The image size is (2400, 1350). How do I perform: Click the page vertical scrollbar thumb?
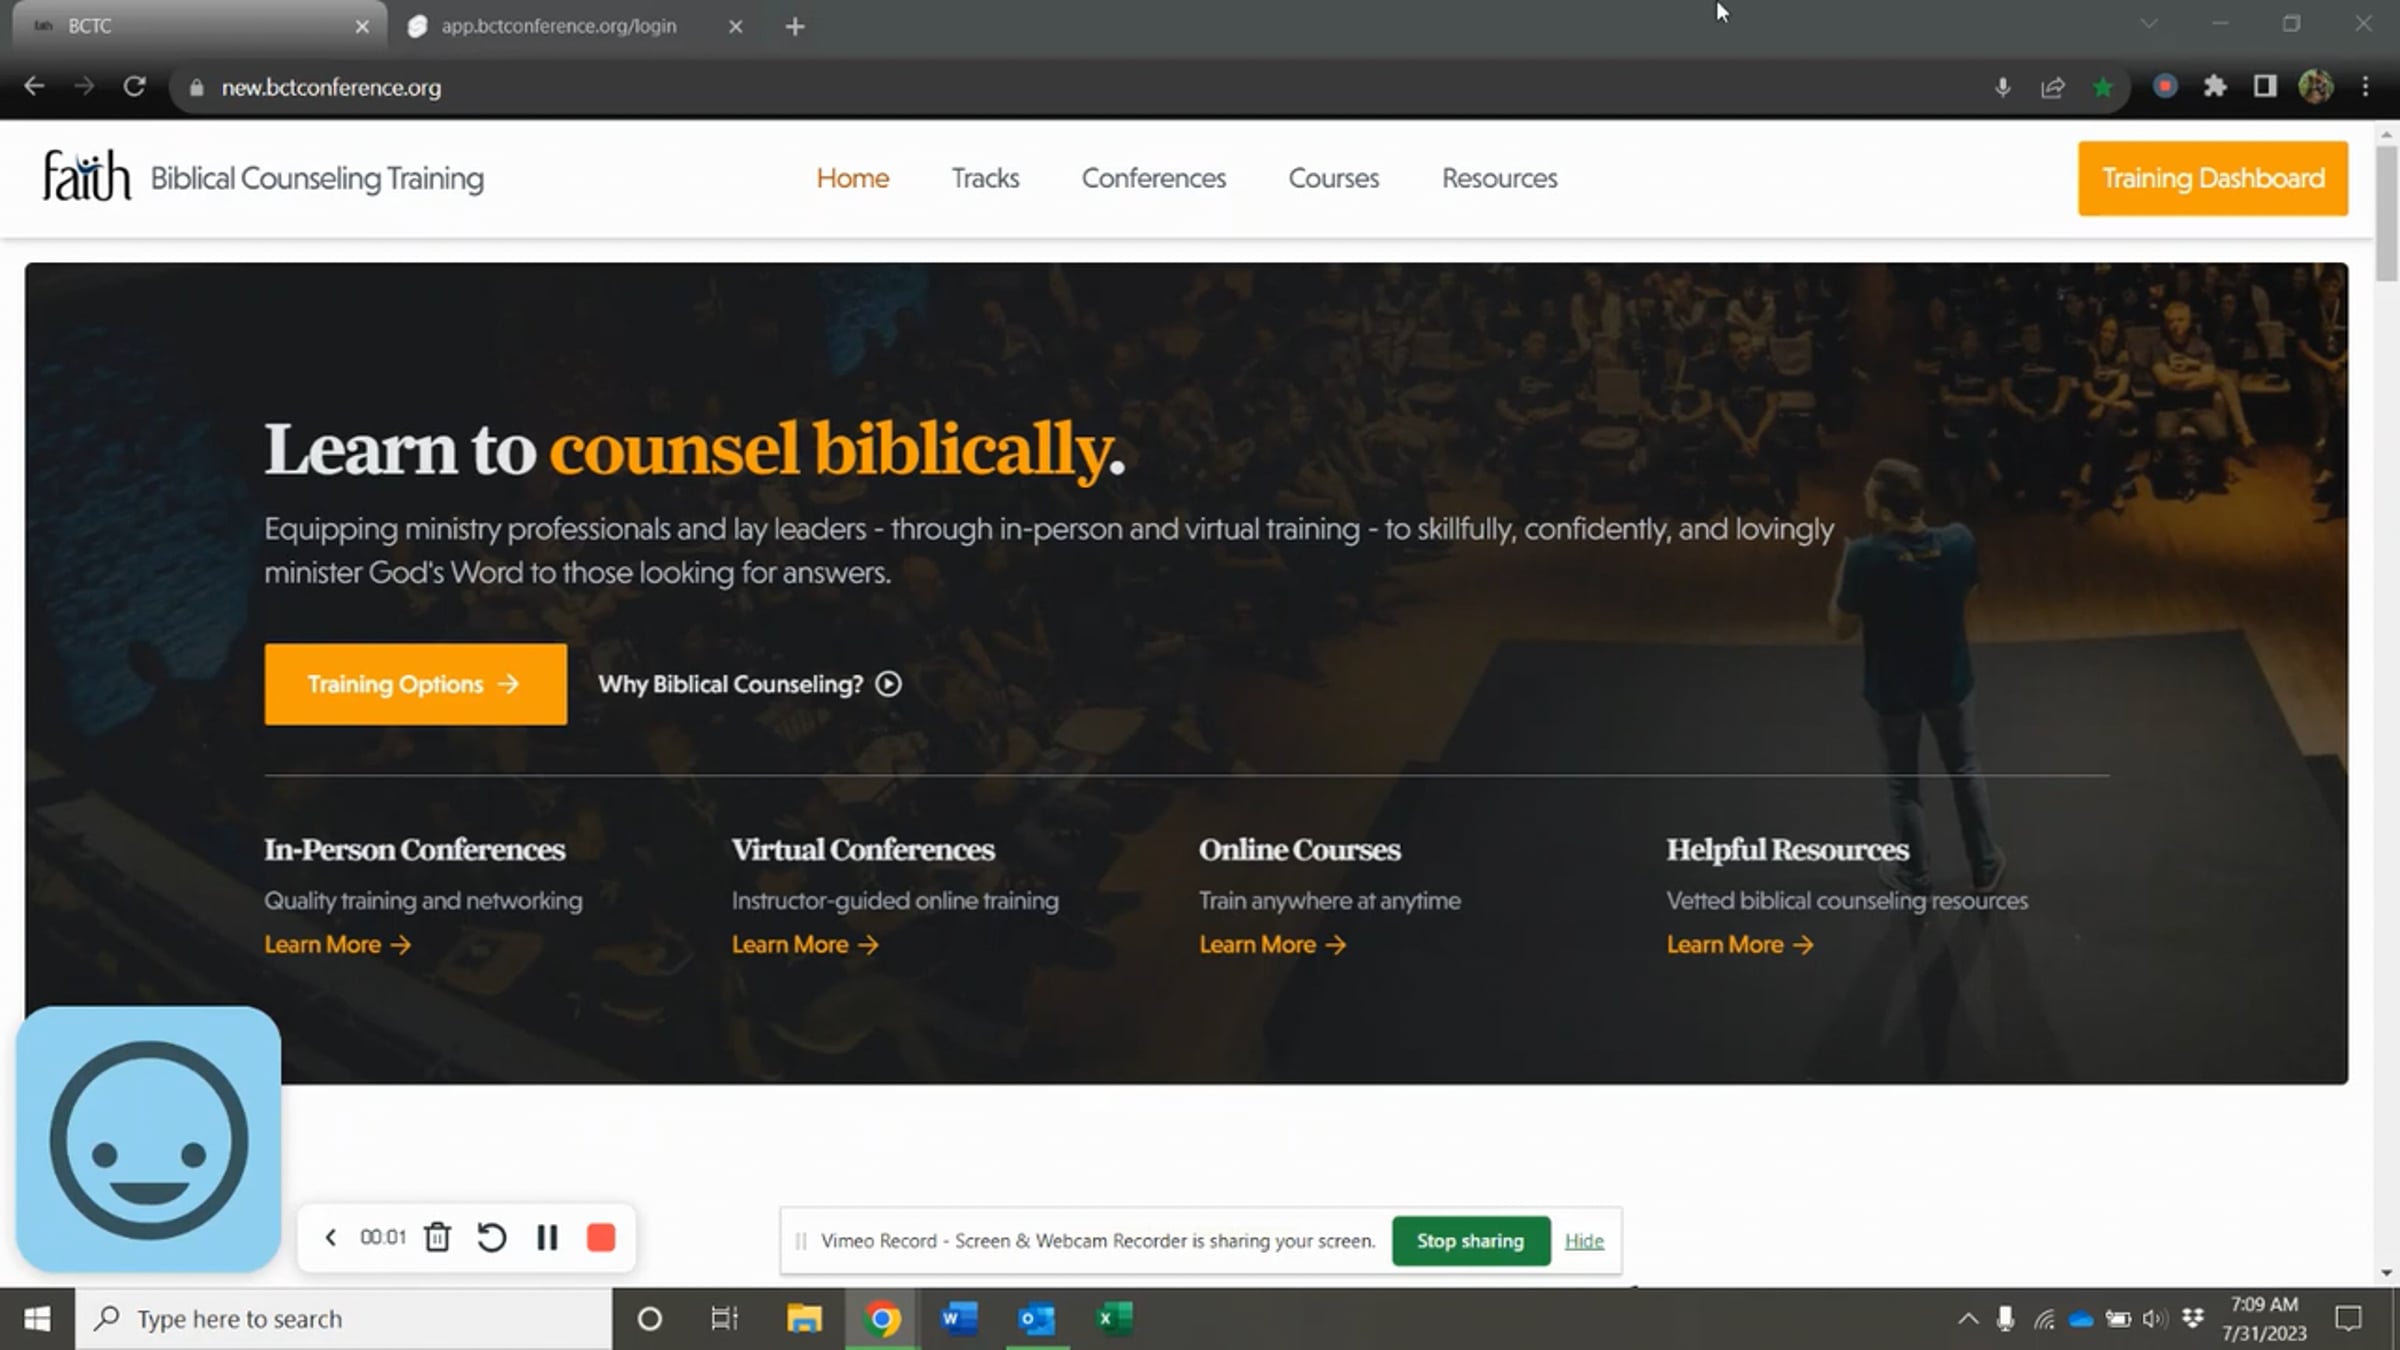click(2387, 212)
